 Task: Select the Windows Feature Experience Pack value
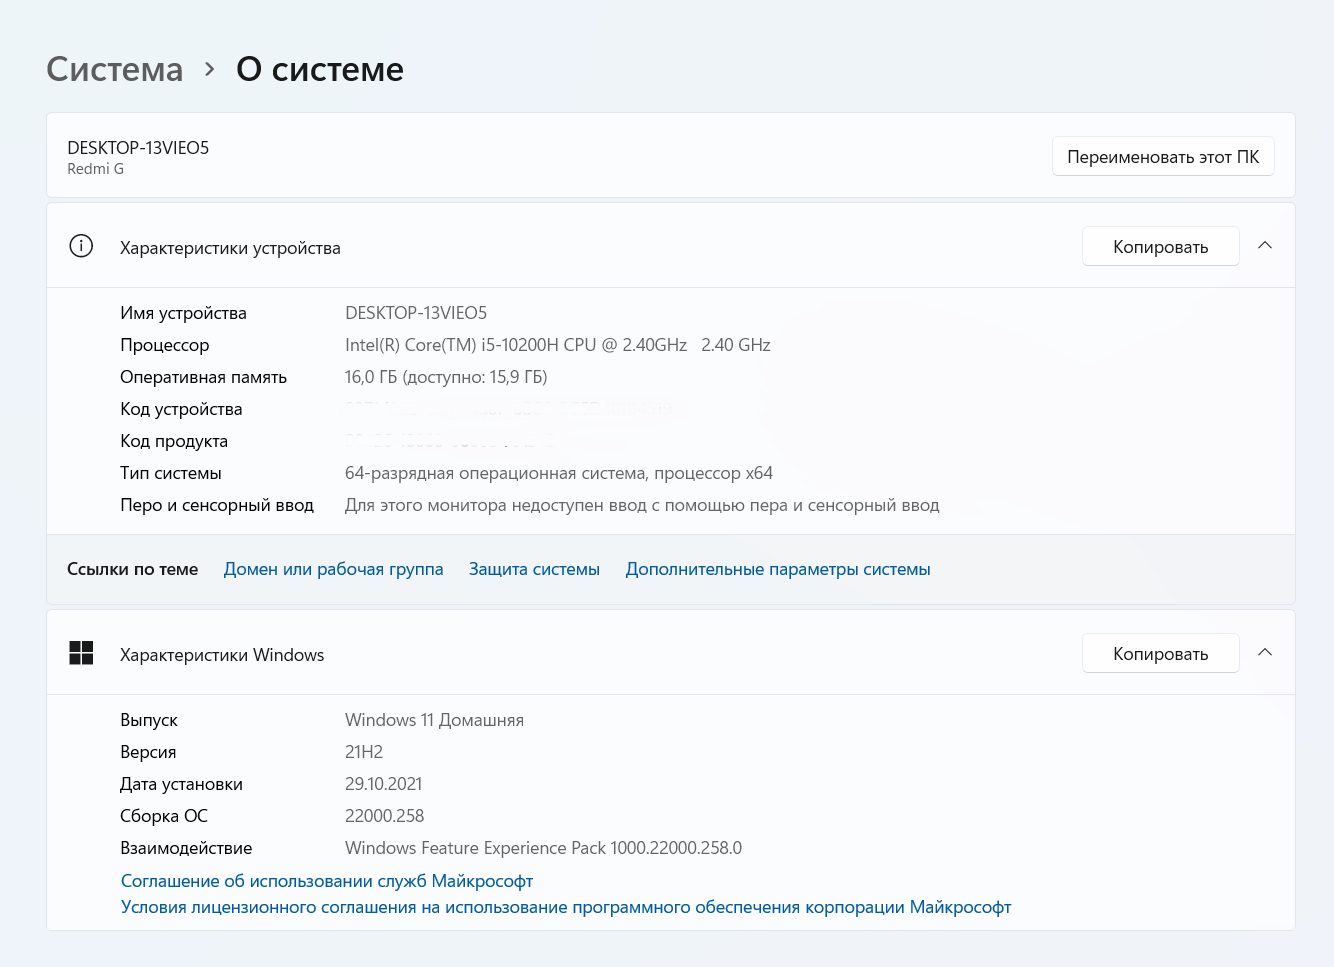(544, 848)
